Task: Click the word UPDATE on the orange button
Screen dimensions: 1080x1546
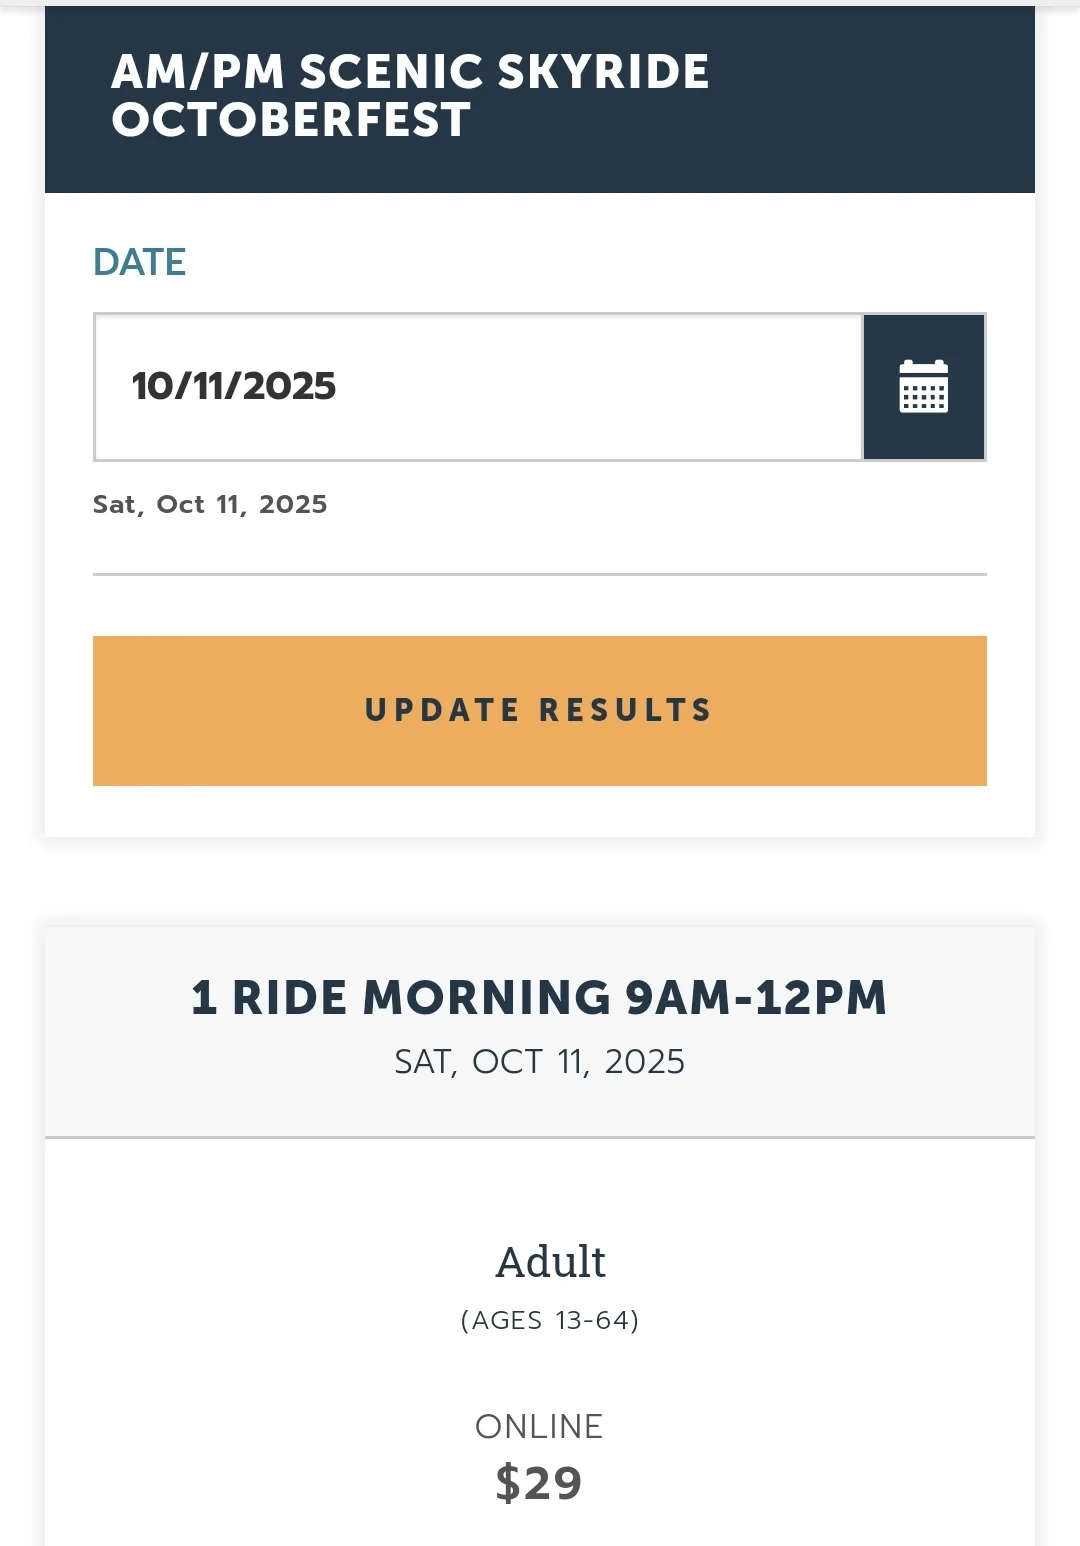Action: (442, 710)
